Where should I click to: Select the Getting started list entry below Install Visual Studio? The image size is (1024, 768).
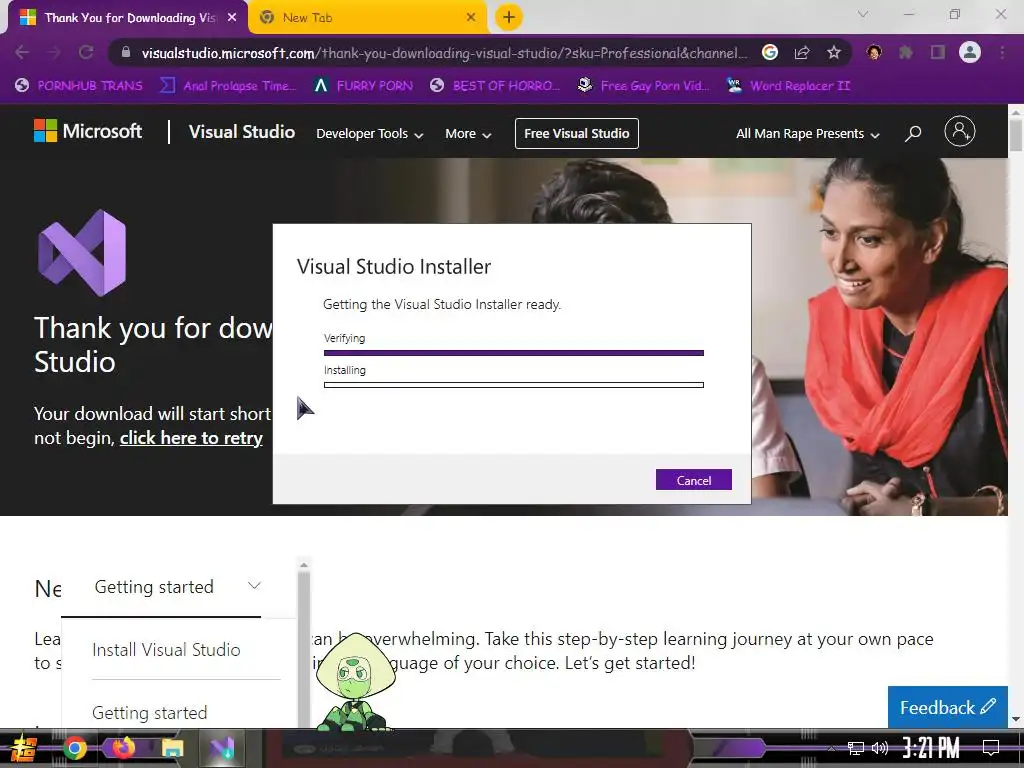click(150, 712)
